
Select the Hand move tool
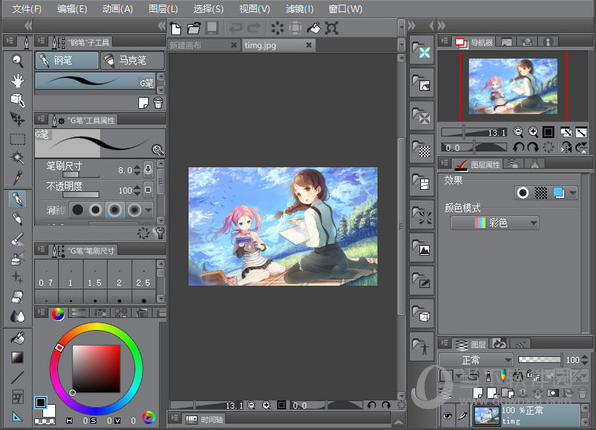click(17, 81)
